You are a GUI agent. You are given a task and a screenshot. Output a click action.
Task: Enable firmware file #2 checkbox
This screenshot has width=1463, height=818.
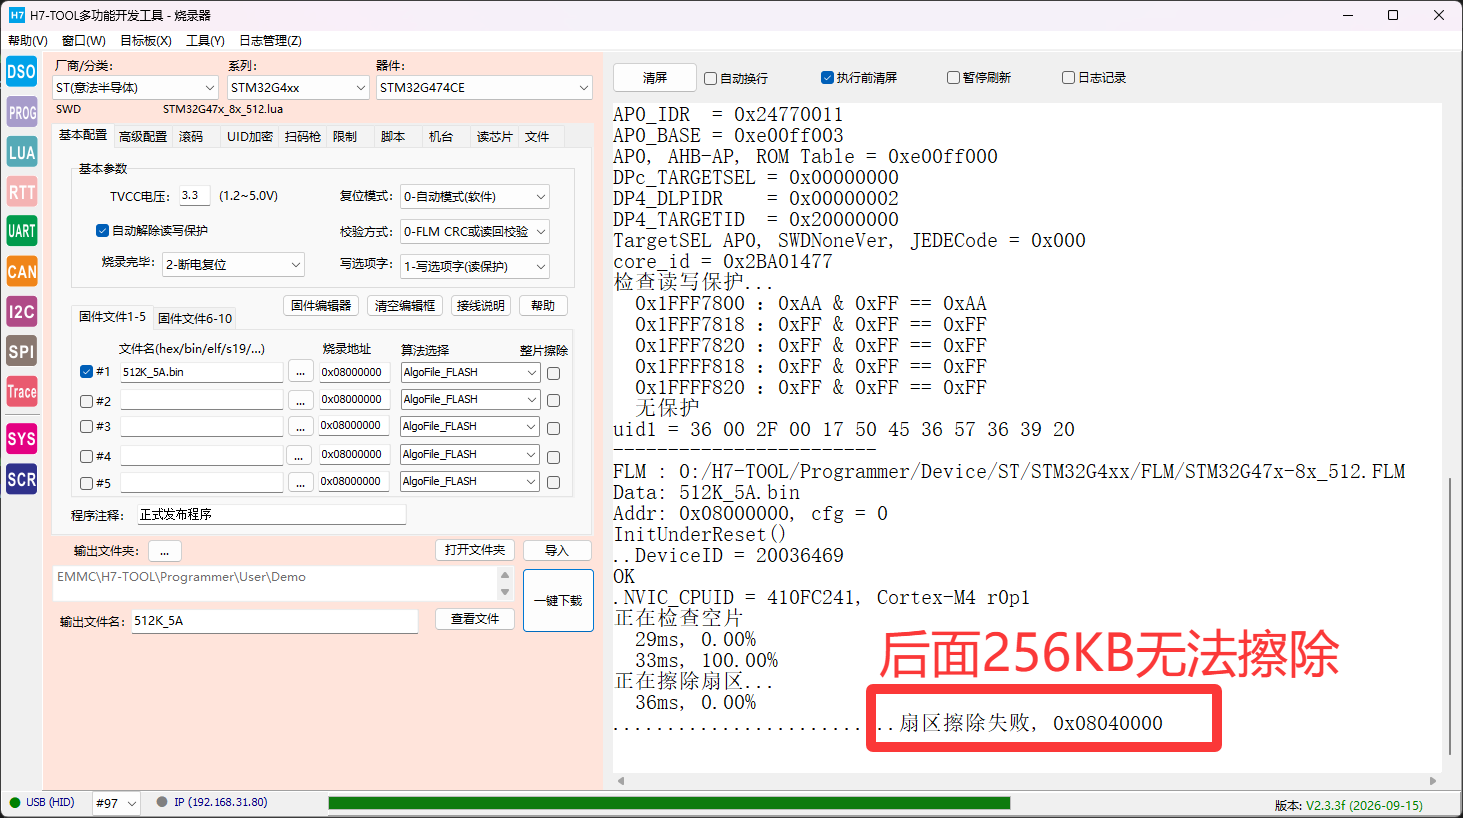pos(86,401)
